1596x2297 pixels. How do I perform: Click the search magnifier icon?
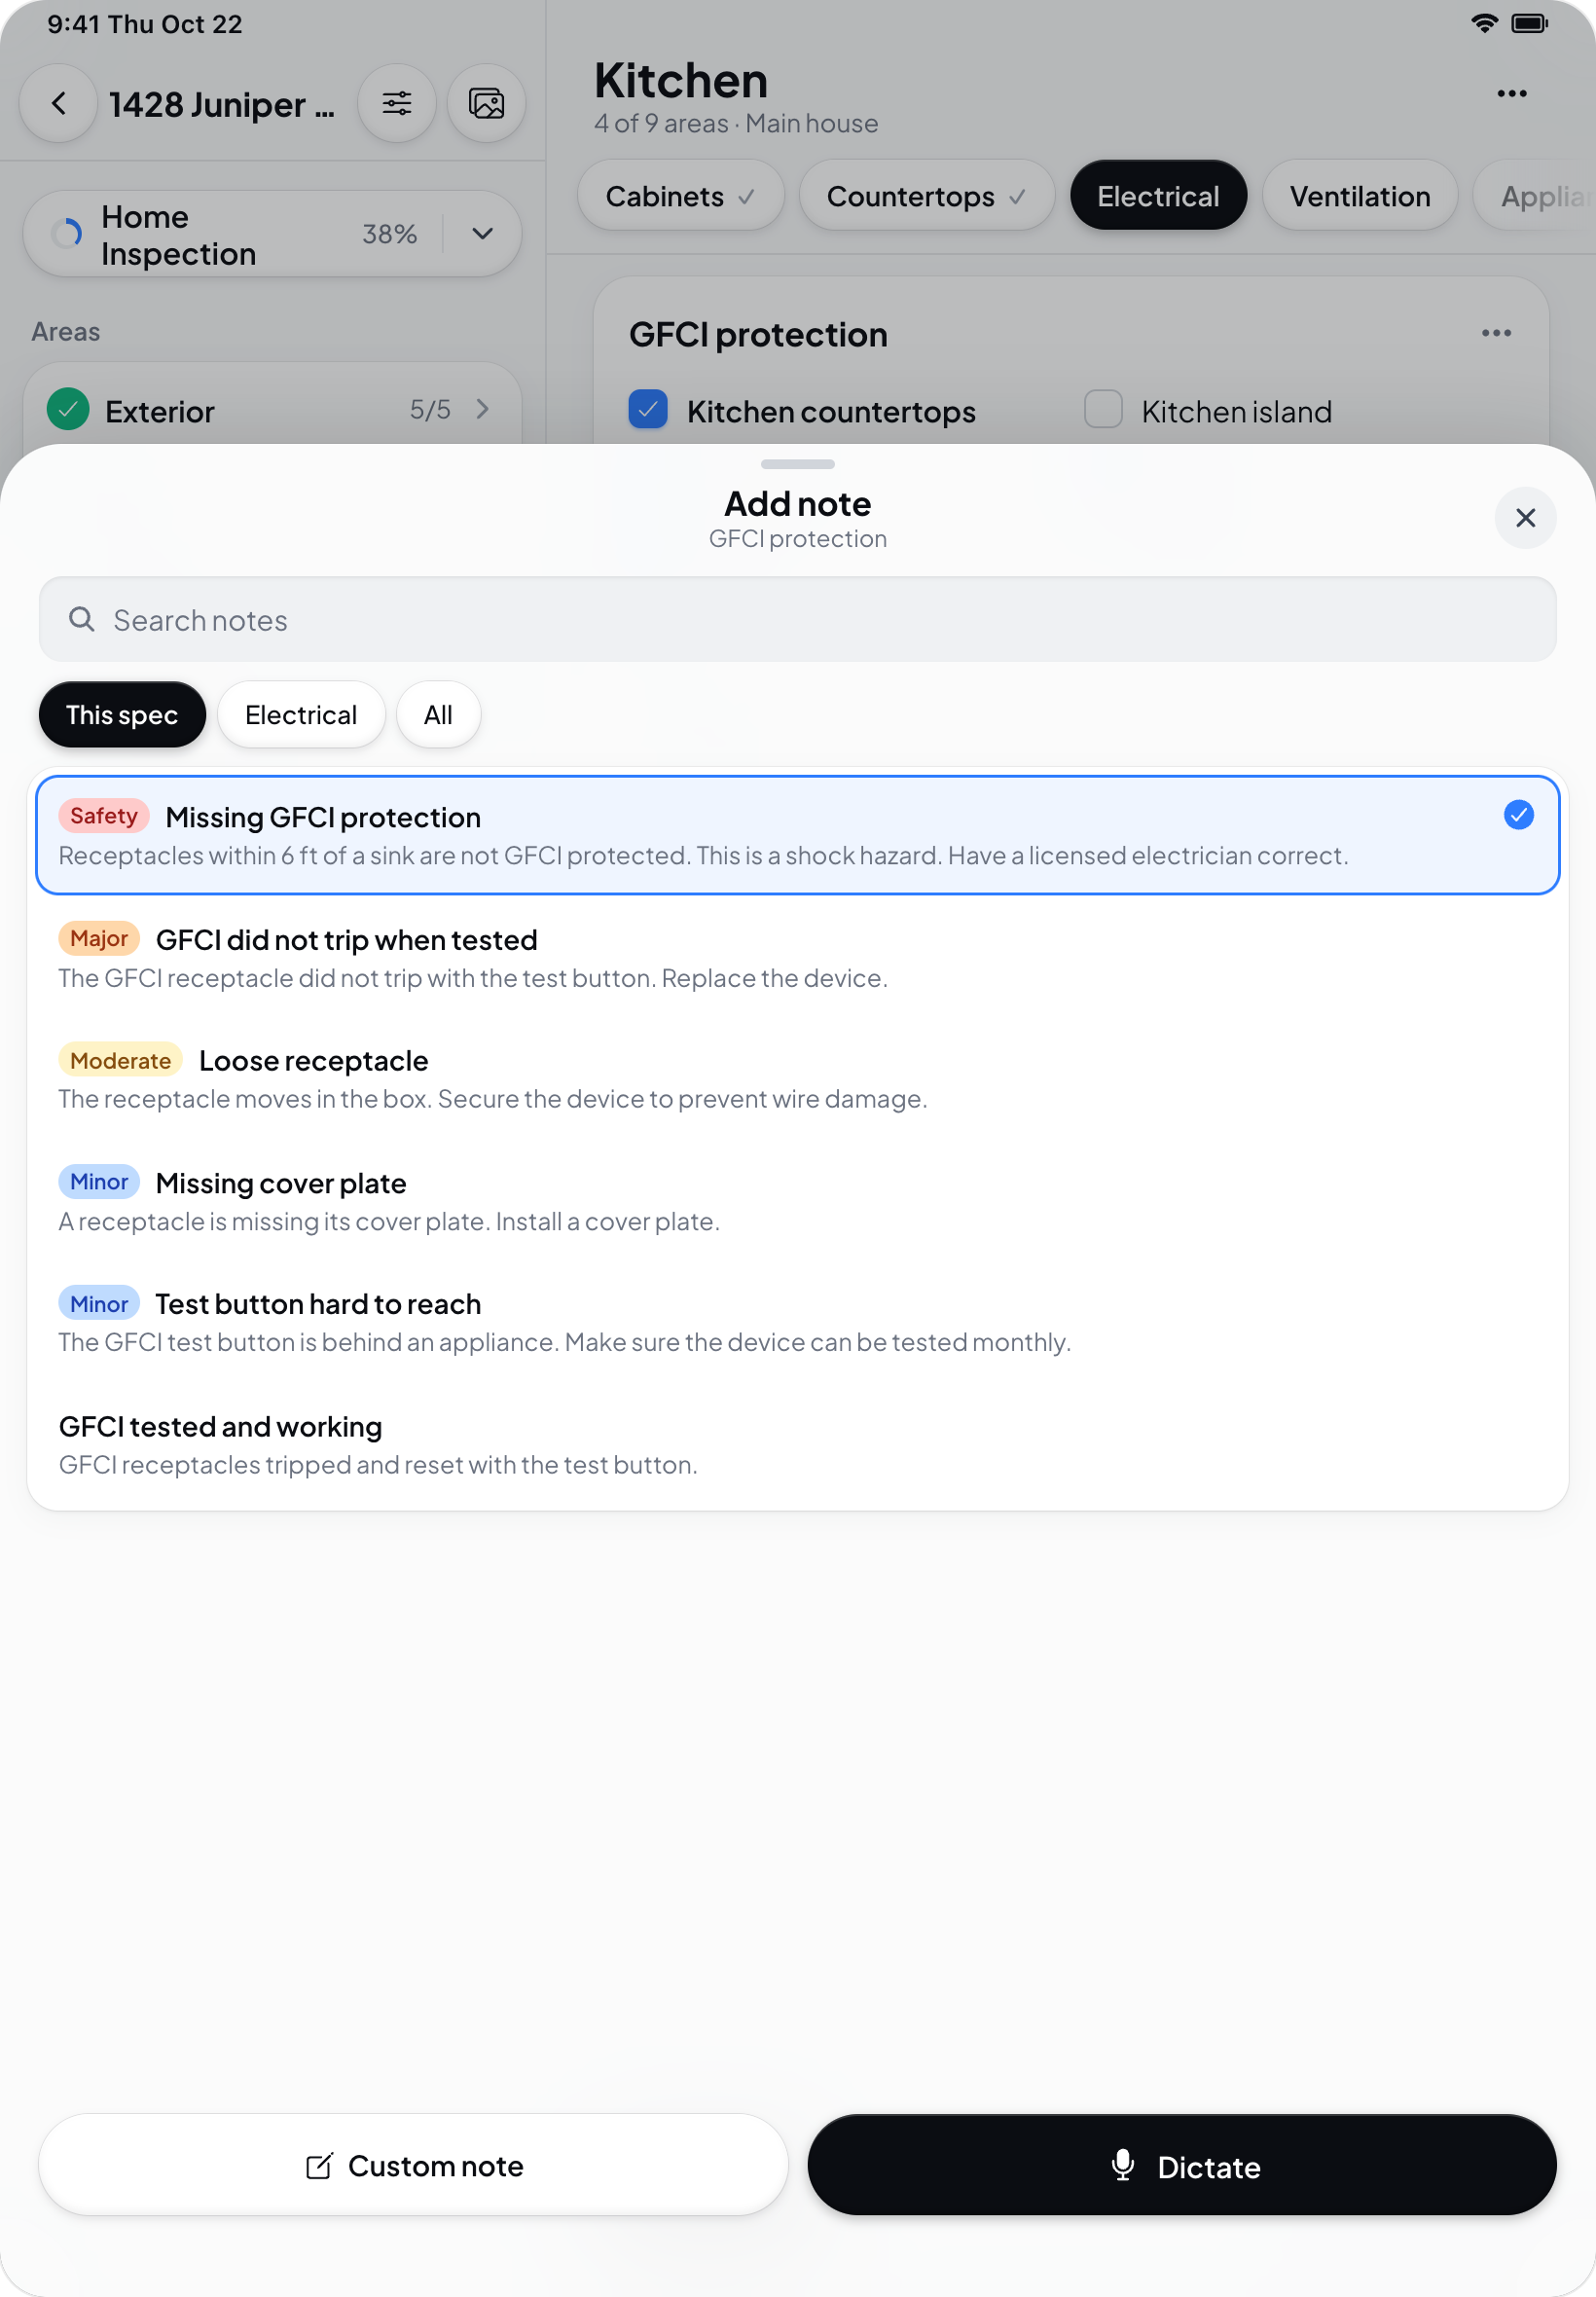coord(82,620)
